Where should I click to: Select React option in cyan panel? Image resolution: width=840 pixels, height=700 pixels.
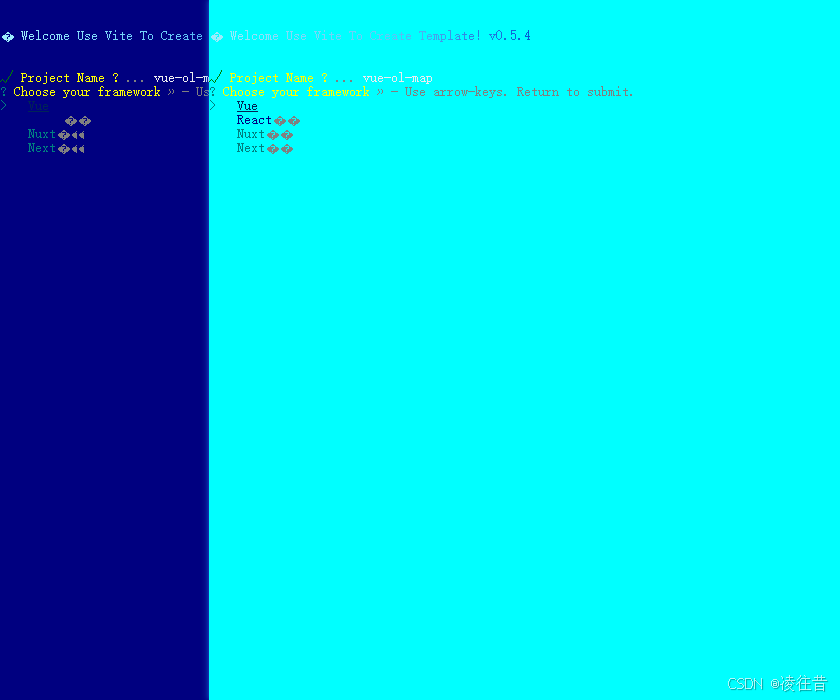pos(254,120)
